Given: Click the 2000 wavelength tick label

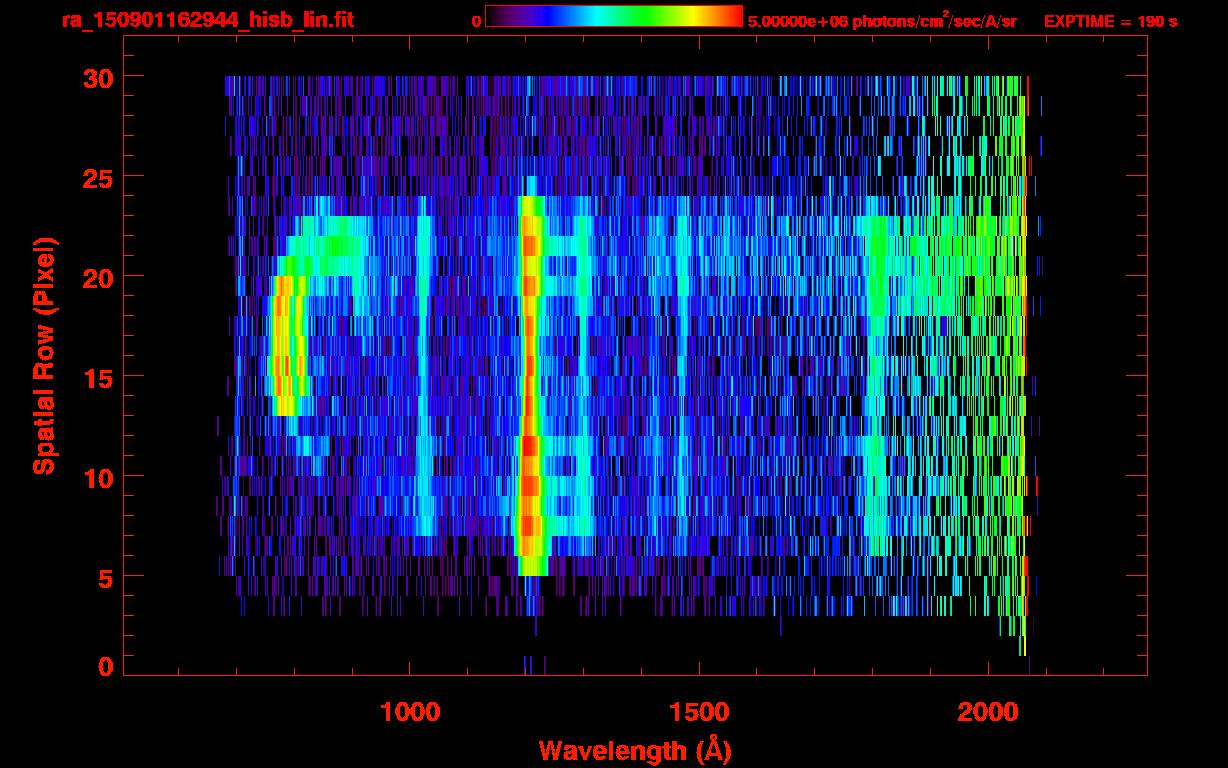Looking at the screenshot, I should pyautogui.click(x=987, y=712).
